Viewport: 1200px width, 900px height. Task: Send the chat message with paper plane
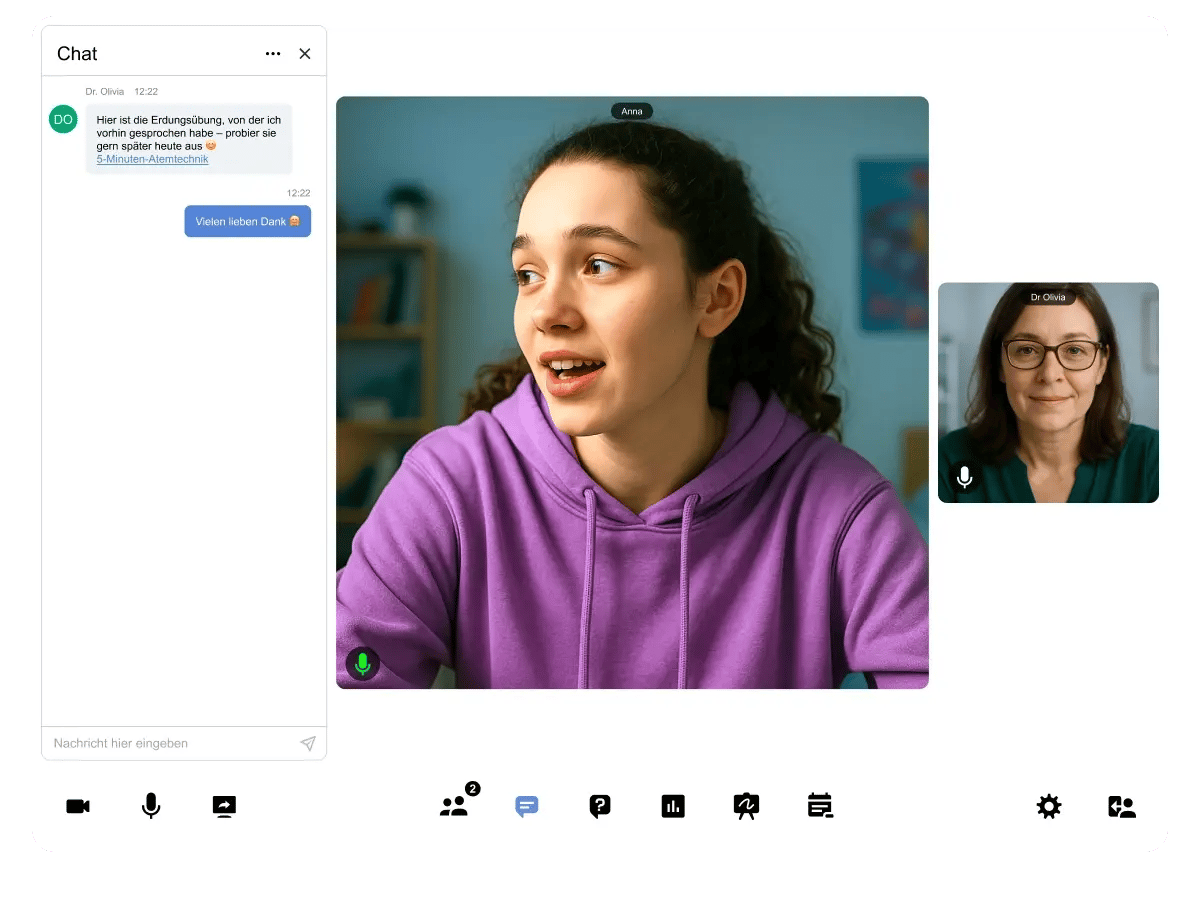[308, 743]
